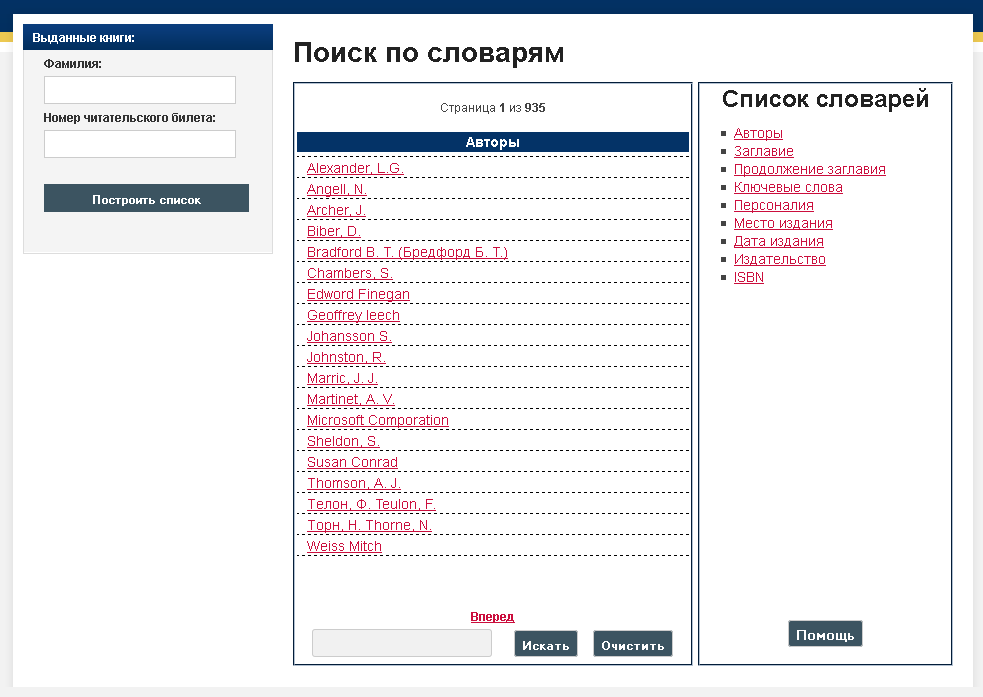Select the ISBN dictionary
Image resolution: width=983 pixels, height=697 pixels.
click(x=748, y=277)
